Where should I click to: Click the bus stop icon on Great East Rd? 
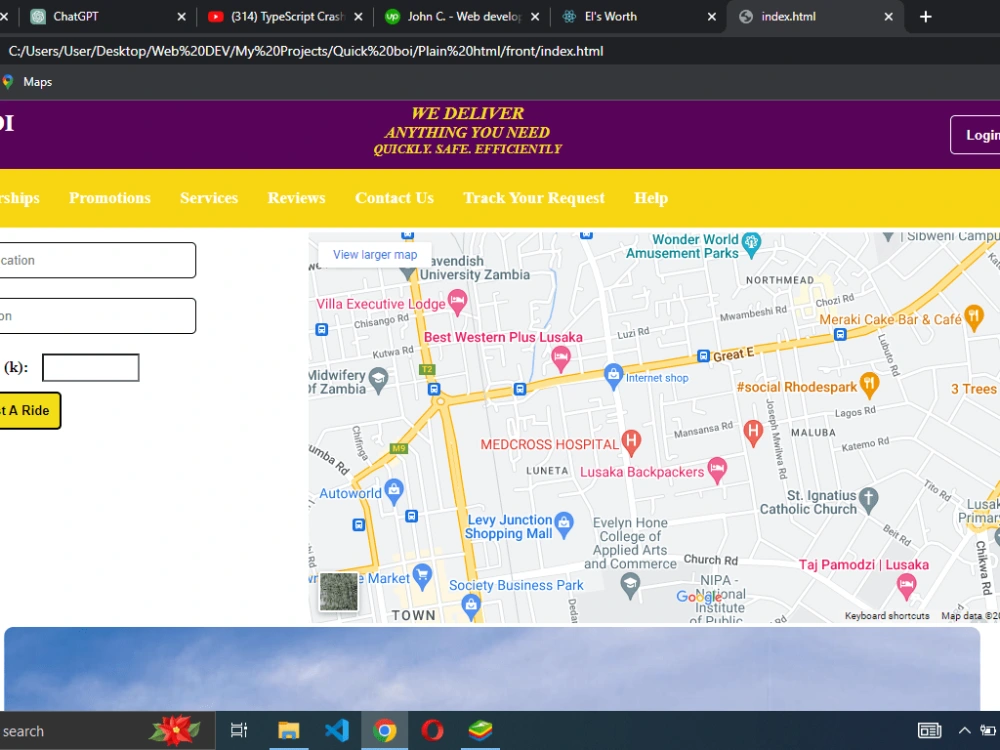(703, 356)
